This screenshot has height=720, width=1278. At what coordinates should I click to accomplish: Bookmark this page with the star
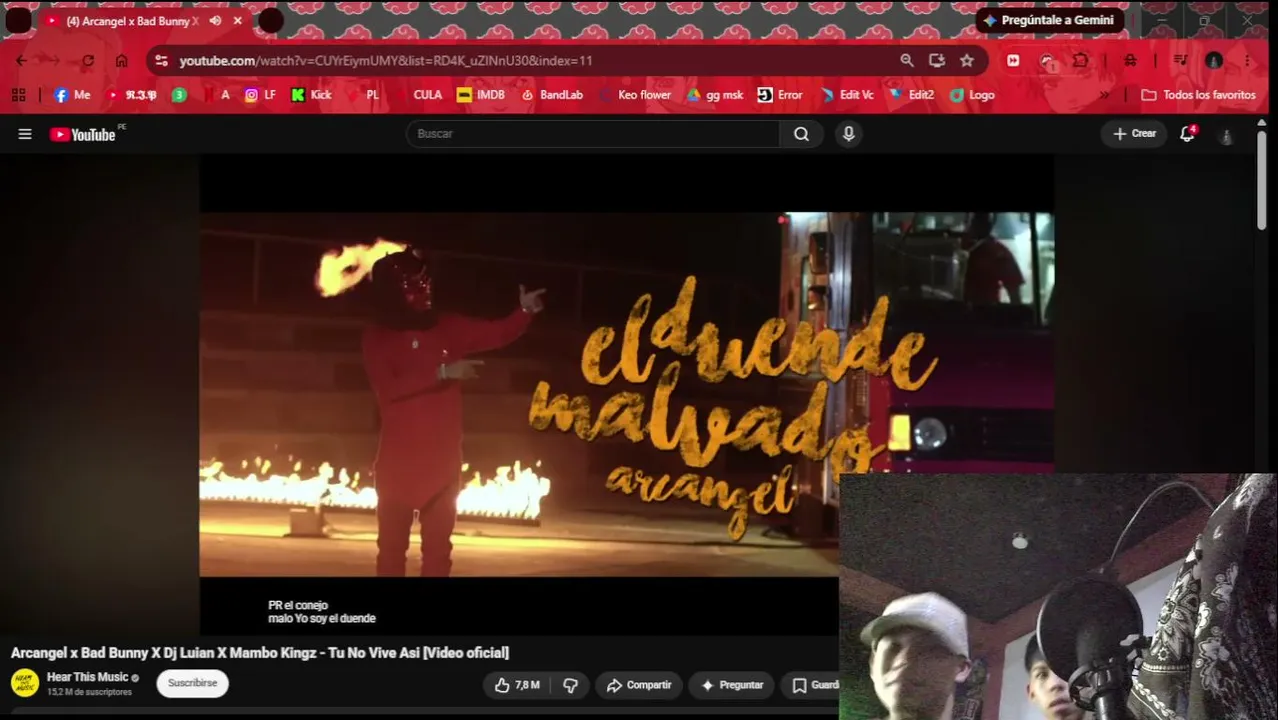coord(967,60)
